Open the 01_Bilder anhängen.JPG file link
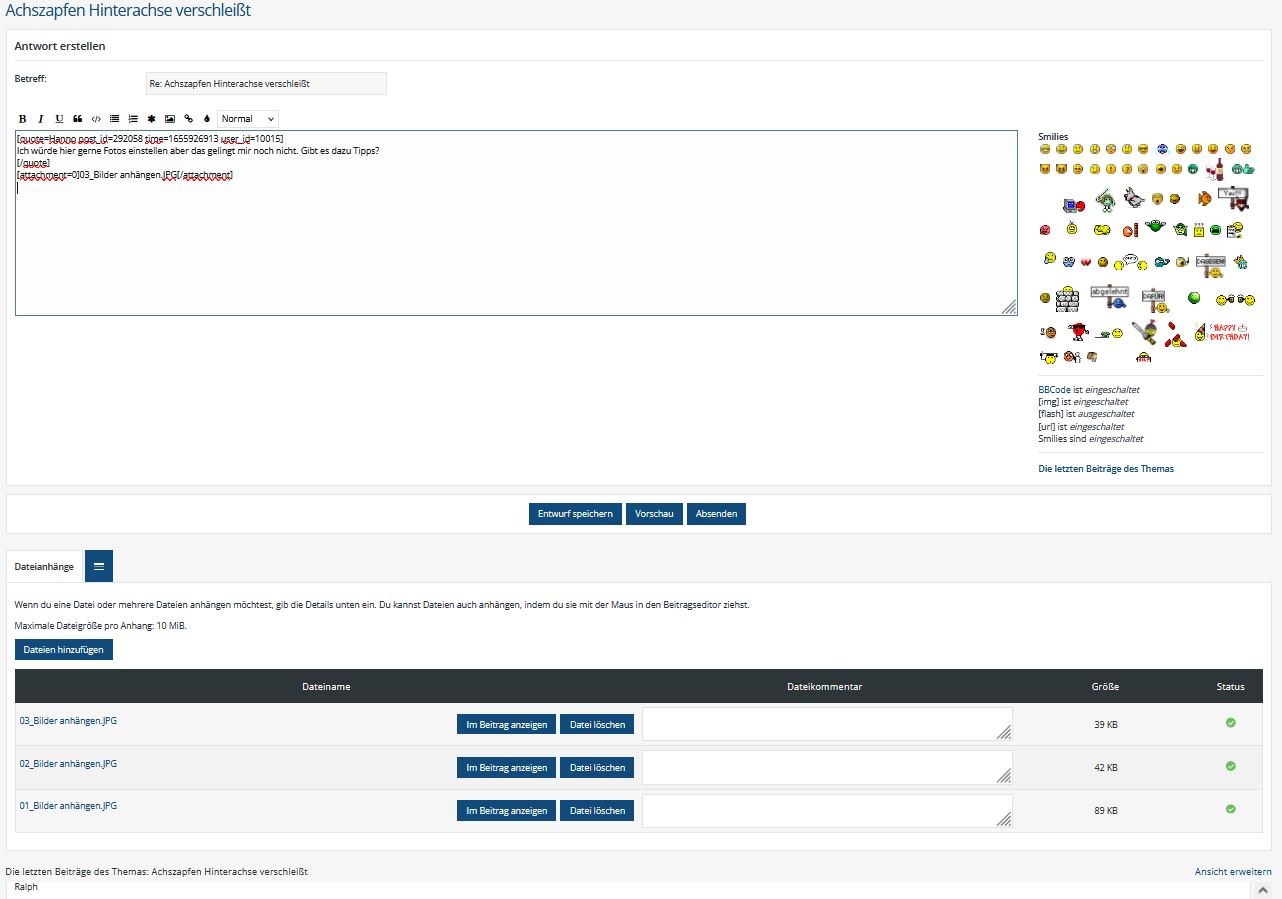 coord(68,806)
